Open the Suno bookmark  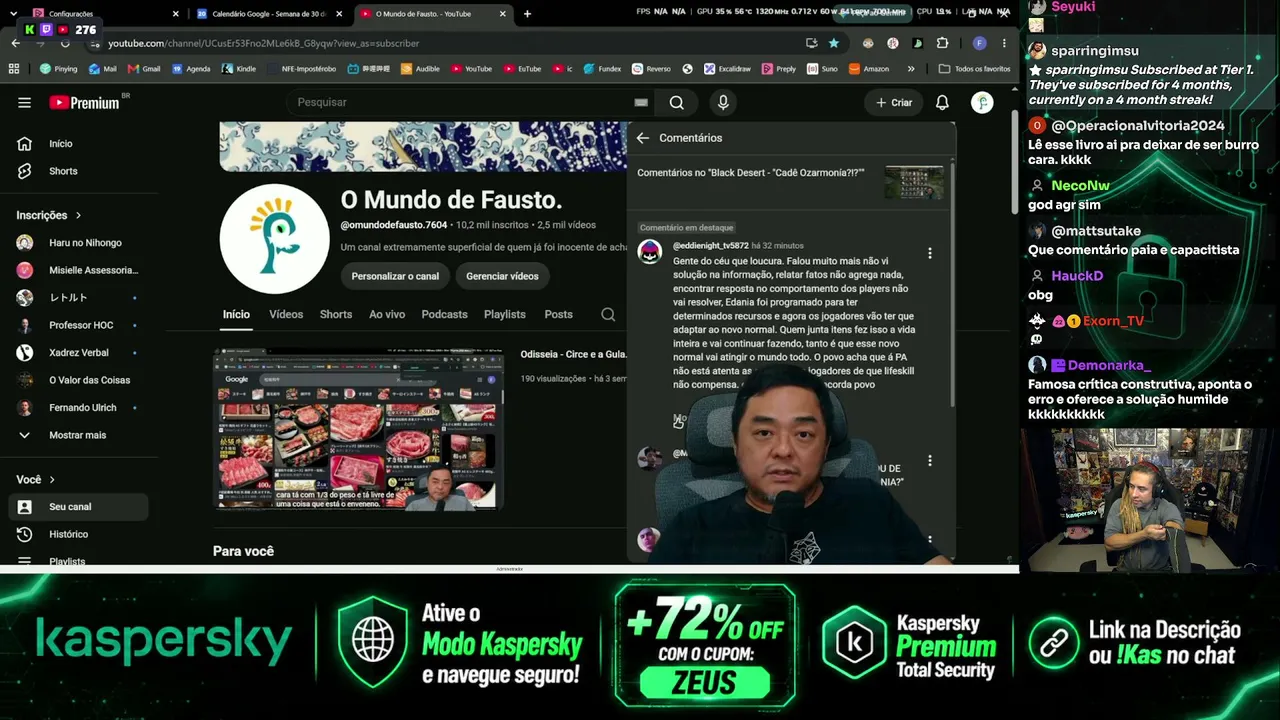[822, 69]
